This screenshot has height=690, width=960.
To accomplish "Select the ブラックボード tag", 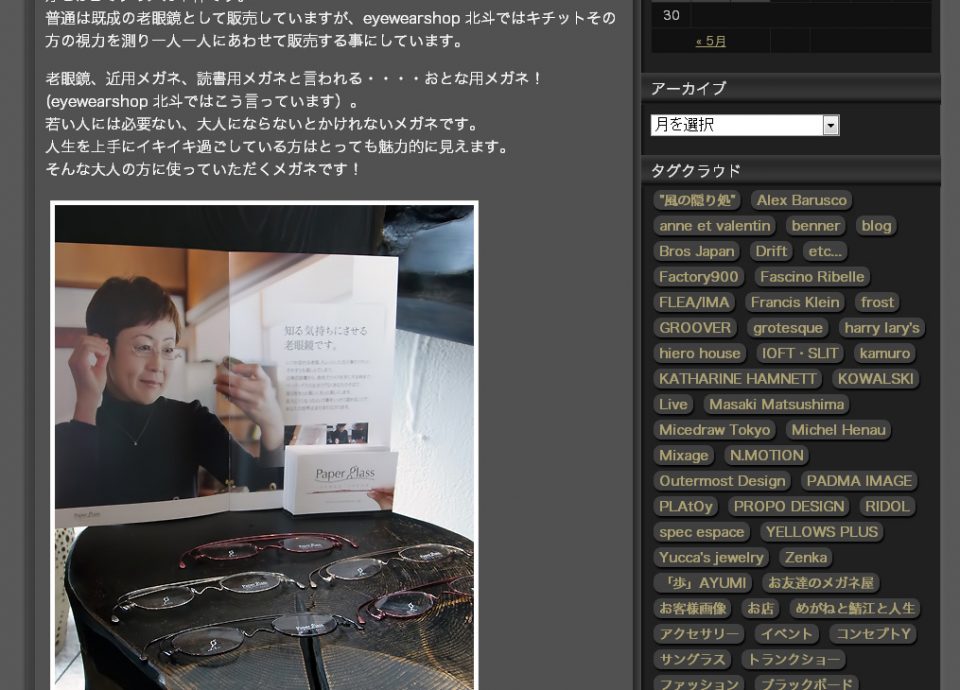I will coord(806,683).
